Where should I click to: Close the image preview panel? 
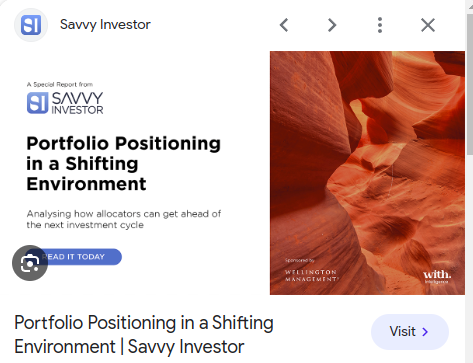pos(428,25)
